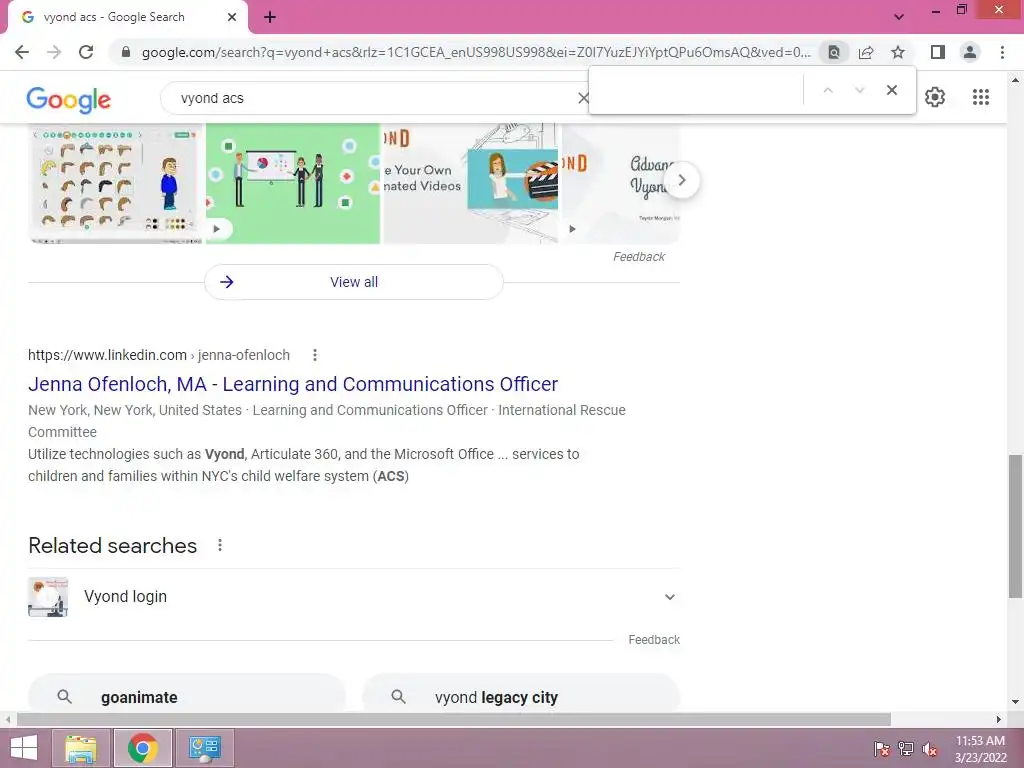The image size is (1024, 768).
Task: Open the network status tray icon
Action: point(906,748)
